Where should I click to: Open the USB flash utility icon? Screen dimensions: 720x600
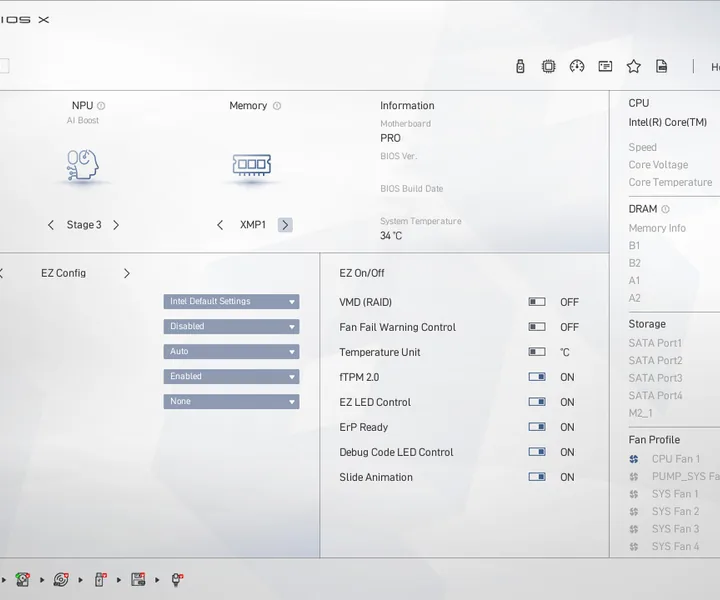pos(520,67)
